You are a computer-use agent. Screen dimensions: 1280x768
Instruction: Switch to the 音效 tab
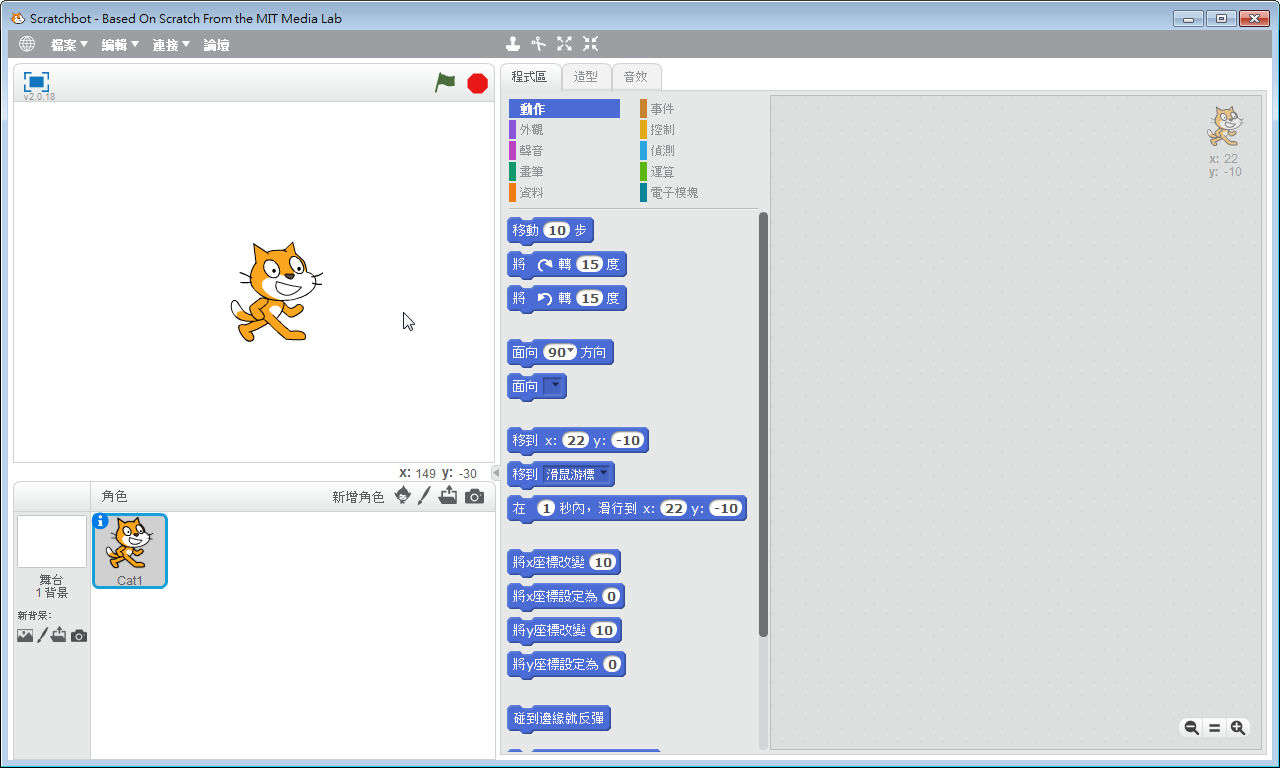click(636, 77)
